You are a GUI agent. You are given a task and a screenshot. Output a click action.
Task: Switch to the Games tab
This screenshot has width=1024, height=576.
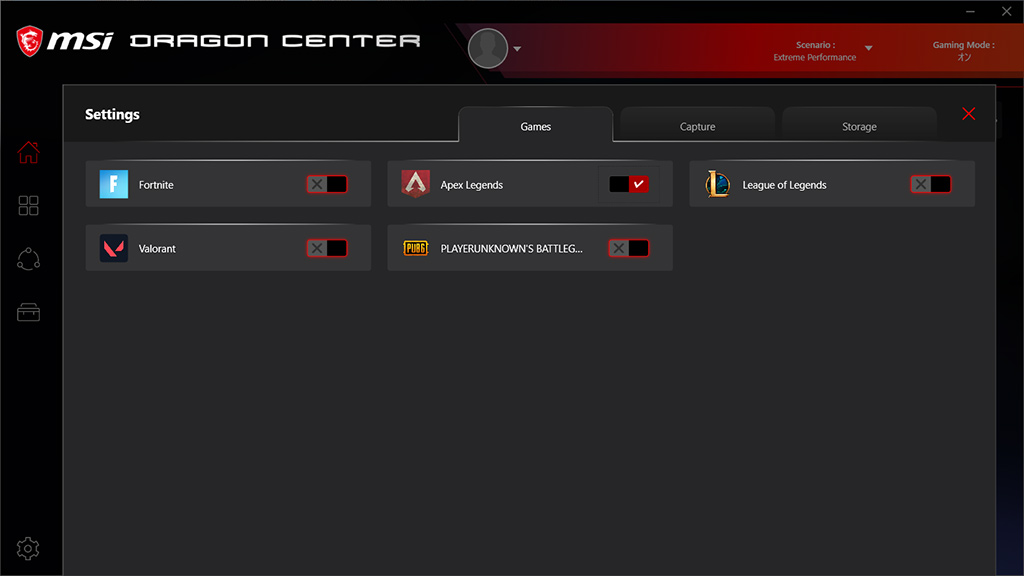point(536,126)
